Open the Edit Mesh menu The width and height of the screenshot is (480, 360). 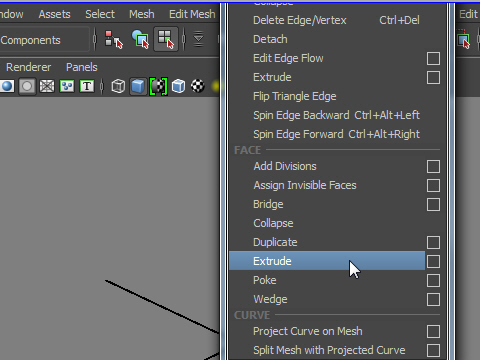point(192,14)
